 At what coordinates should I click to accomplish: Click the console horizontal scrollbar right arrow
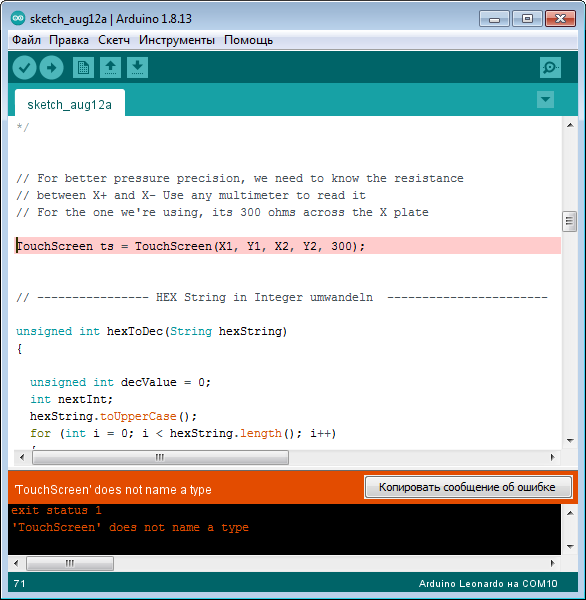(x=552, y=563)
